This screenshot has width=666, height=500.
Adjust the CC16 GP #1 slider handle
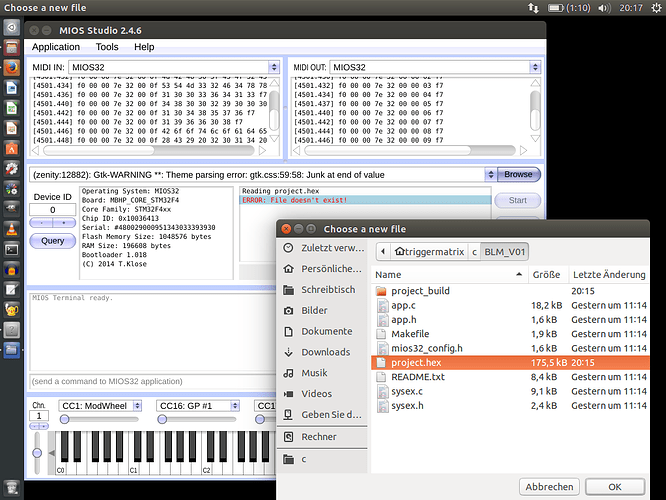click(162, 420)
